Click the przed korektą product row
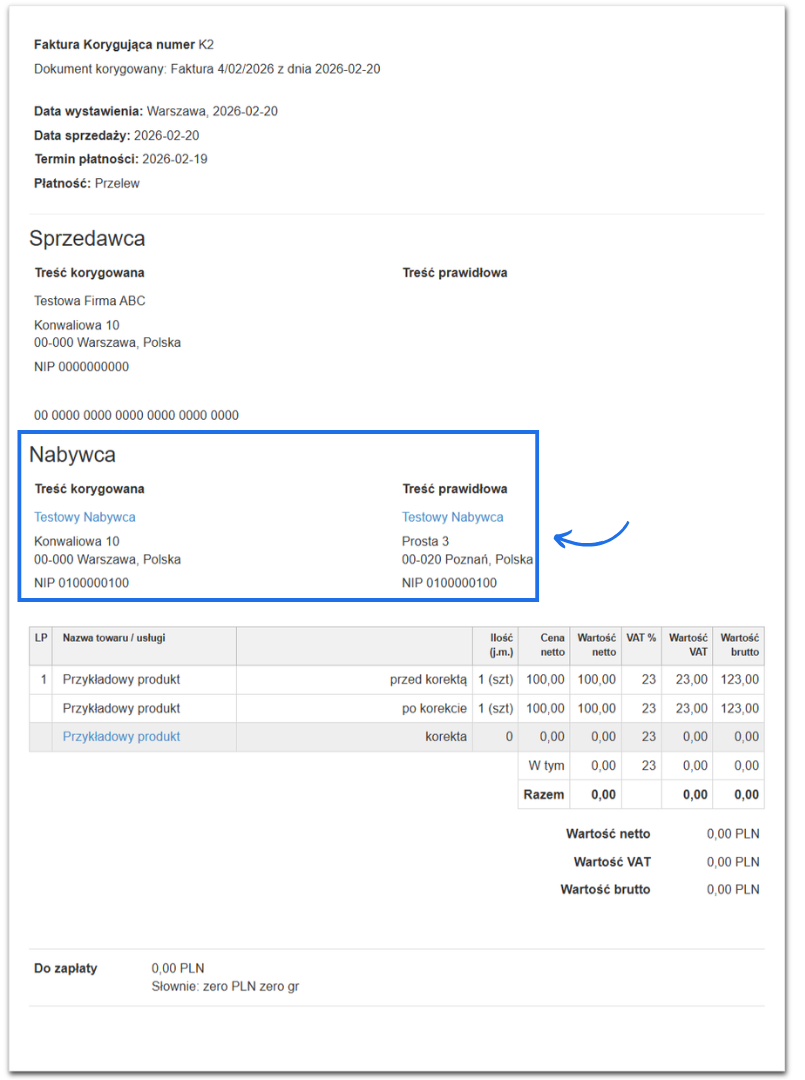 click(x=397, y=680)
